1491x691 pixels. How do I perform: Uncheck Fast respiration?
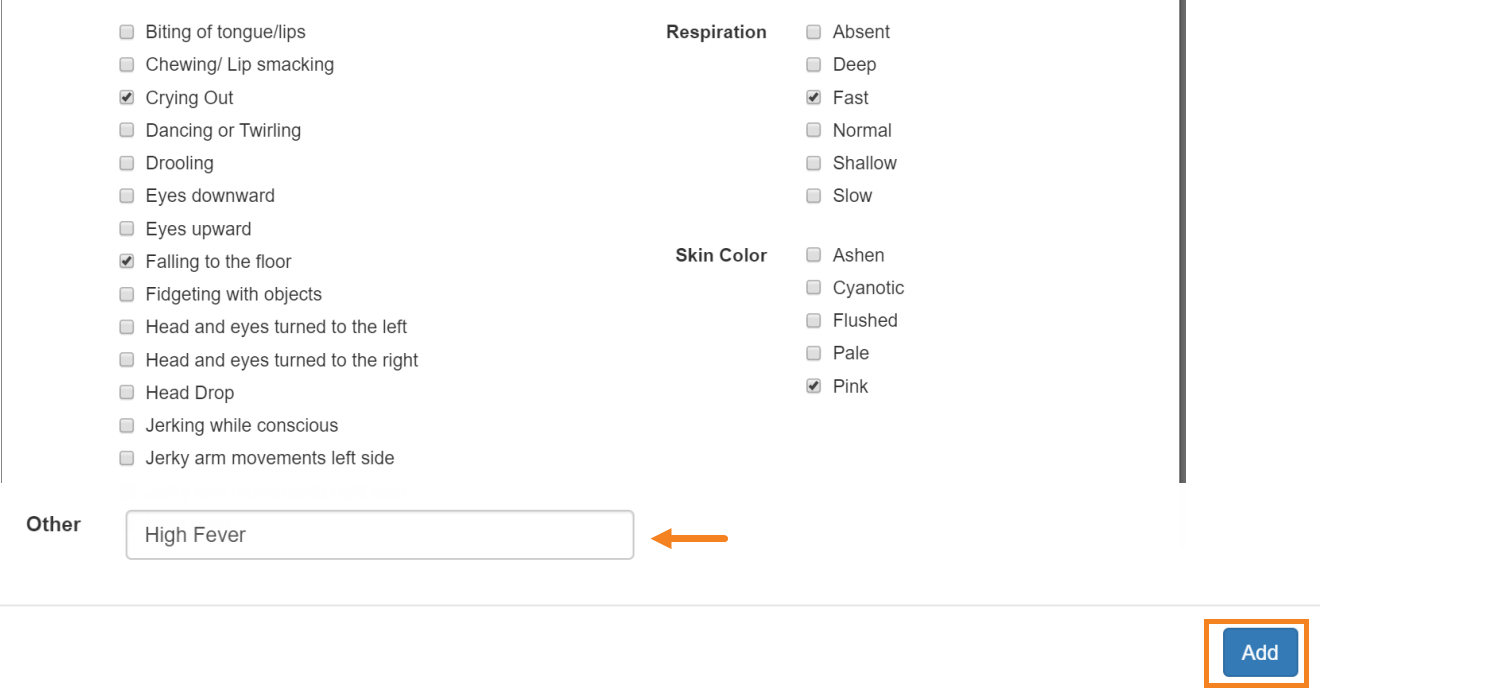click(814, 98)
